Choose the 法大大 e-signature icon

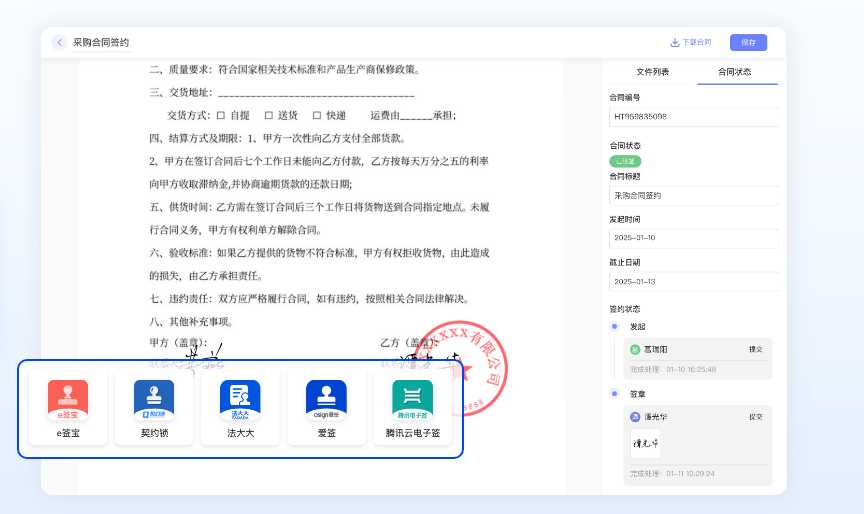tap(240, 400)
